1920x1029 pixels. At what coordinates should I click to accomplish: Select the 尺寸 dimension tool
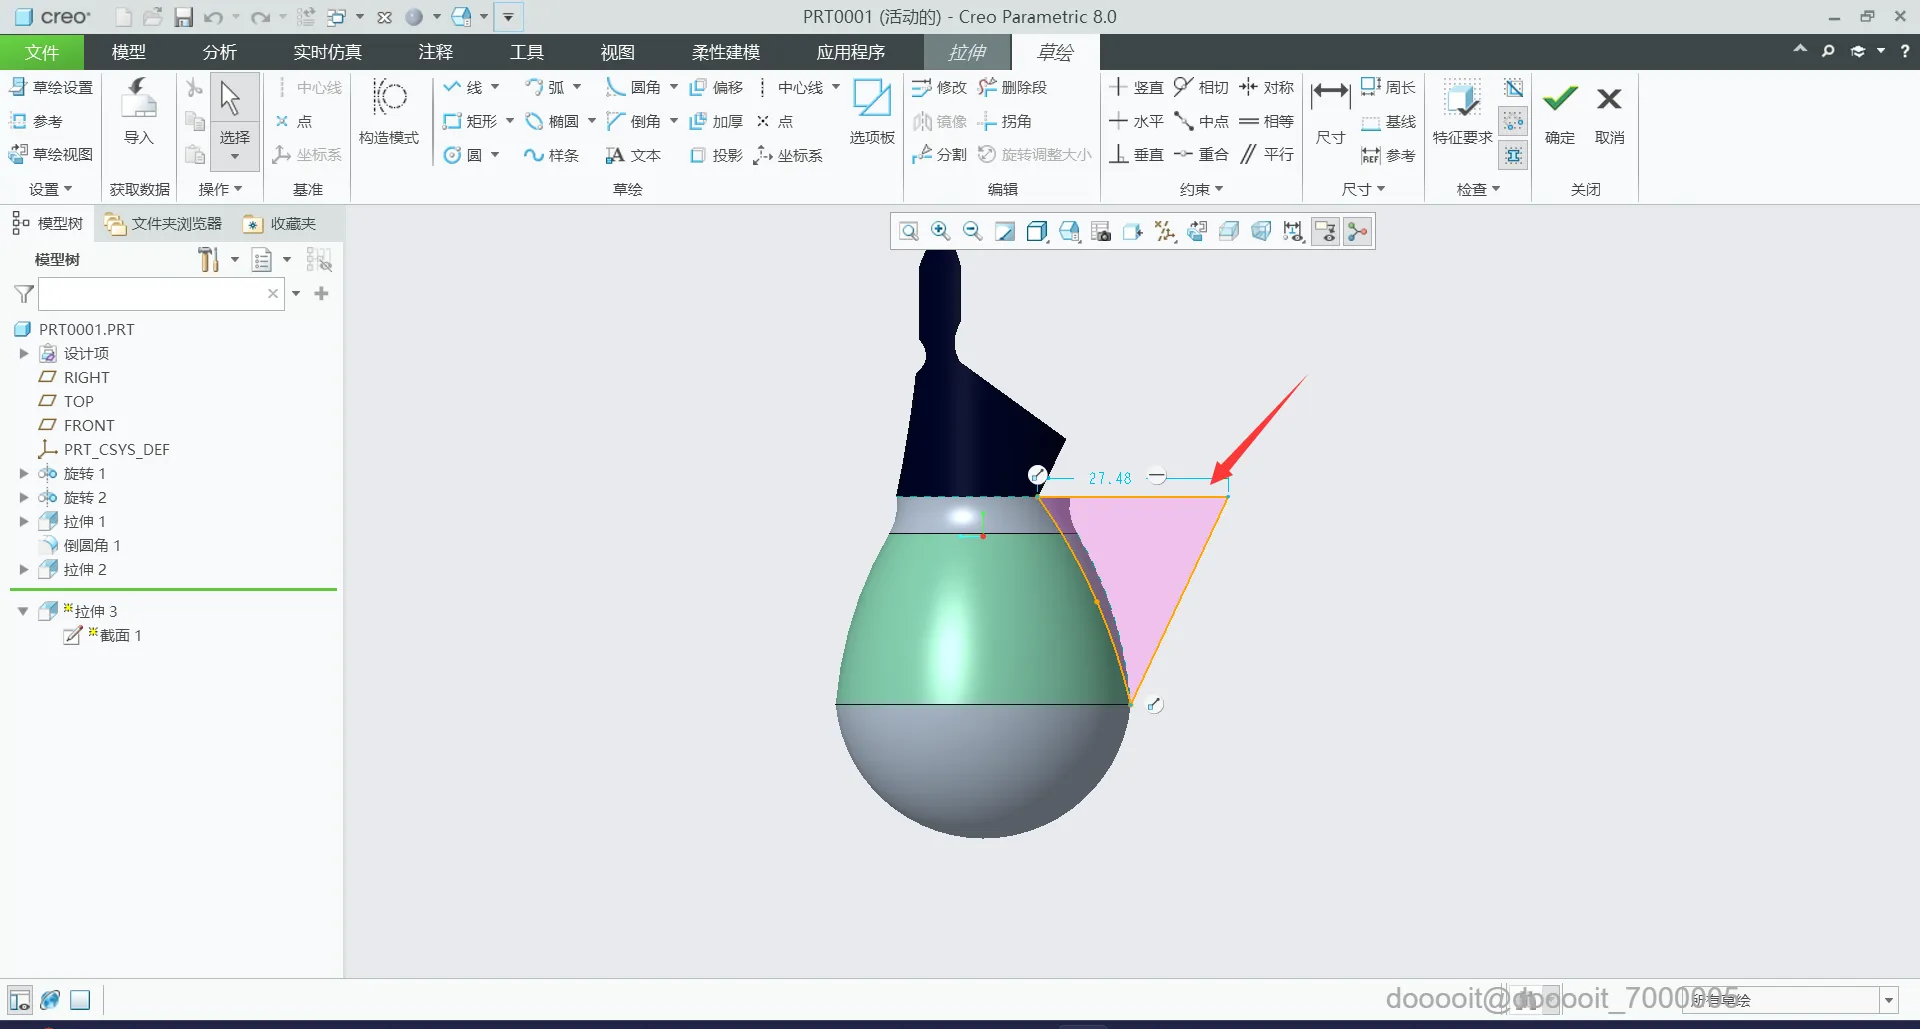pyautogui.click(x=1329, y=100)
